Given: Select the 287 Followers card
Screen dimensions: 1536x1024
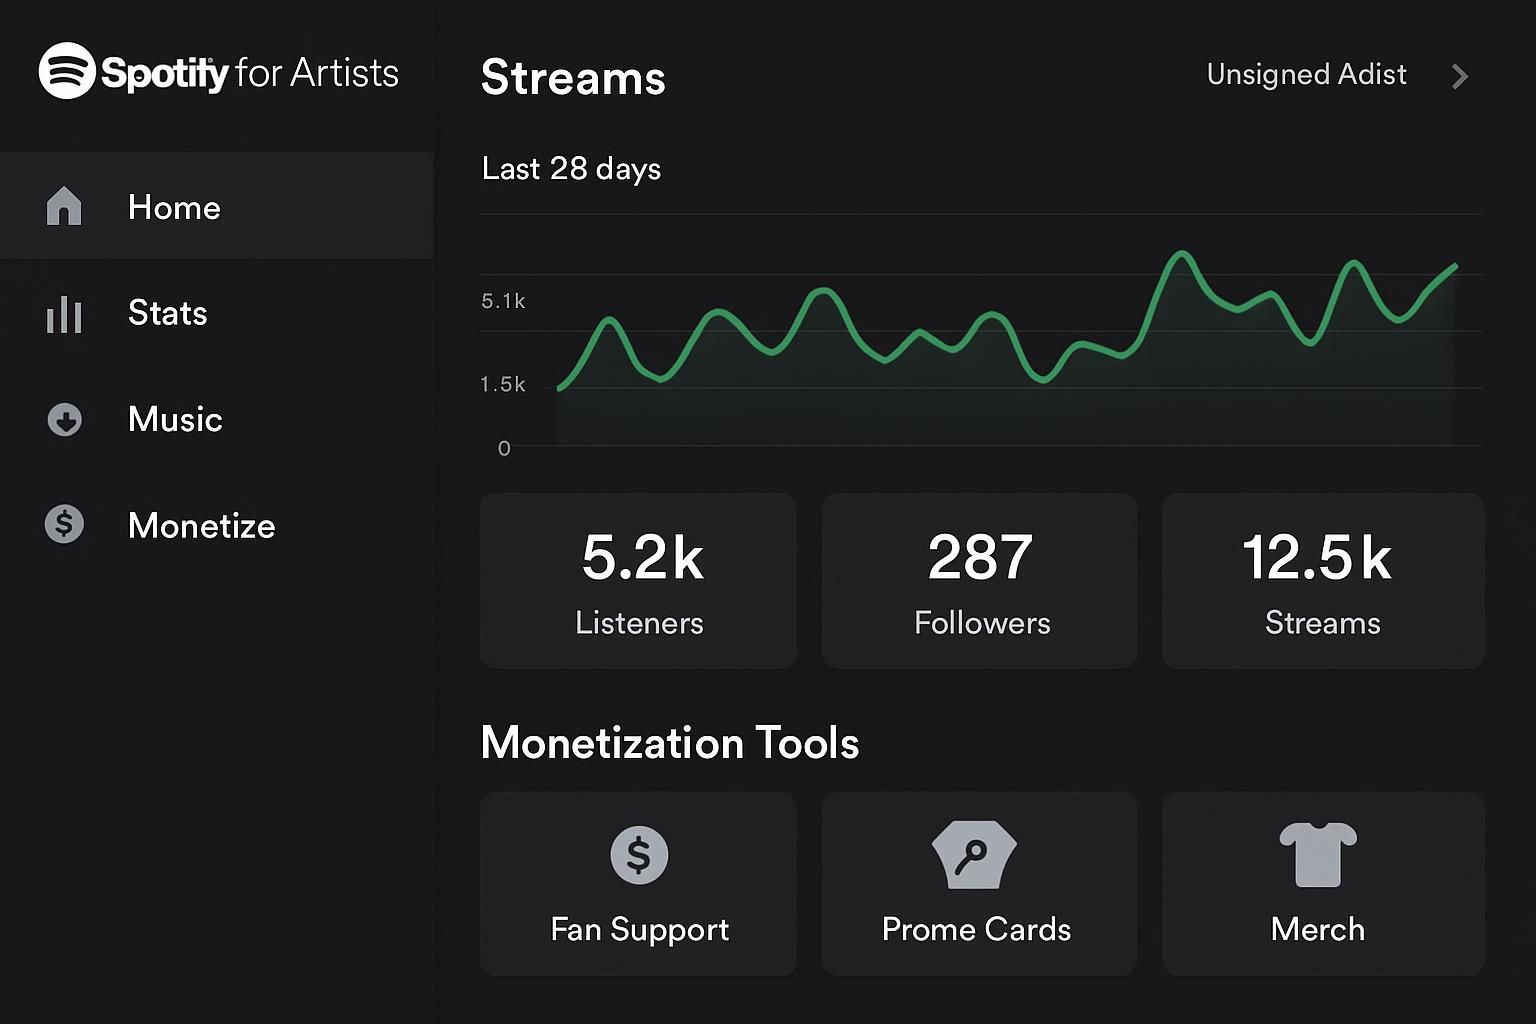Looking at the screenshot, I should (x=979, y=580).
